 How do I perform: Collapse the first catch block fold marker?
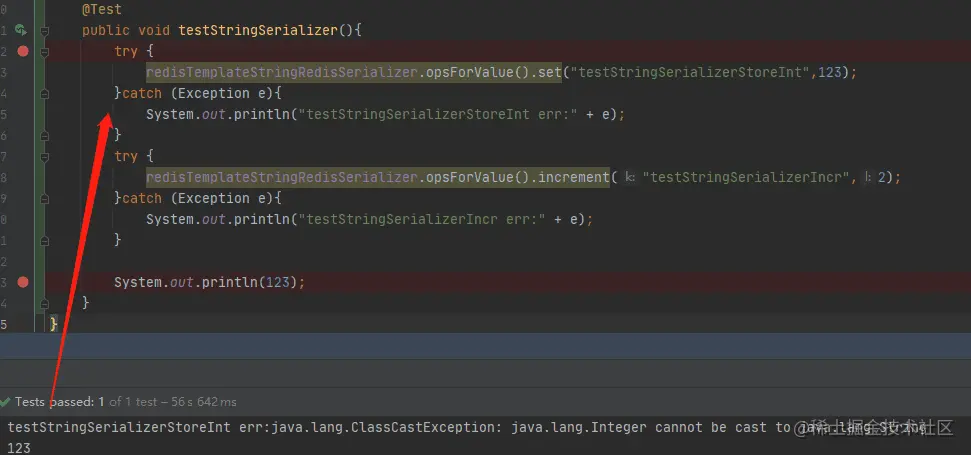point(44,93)
